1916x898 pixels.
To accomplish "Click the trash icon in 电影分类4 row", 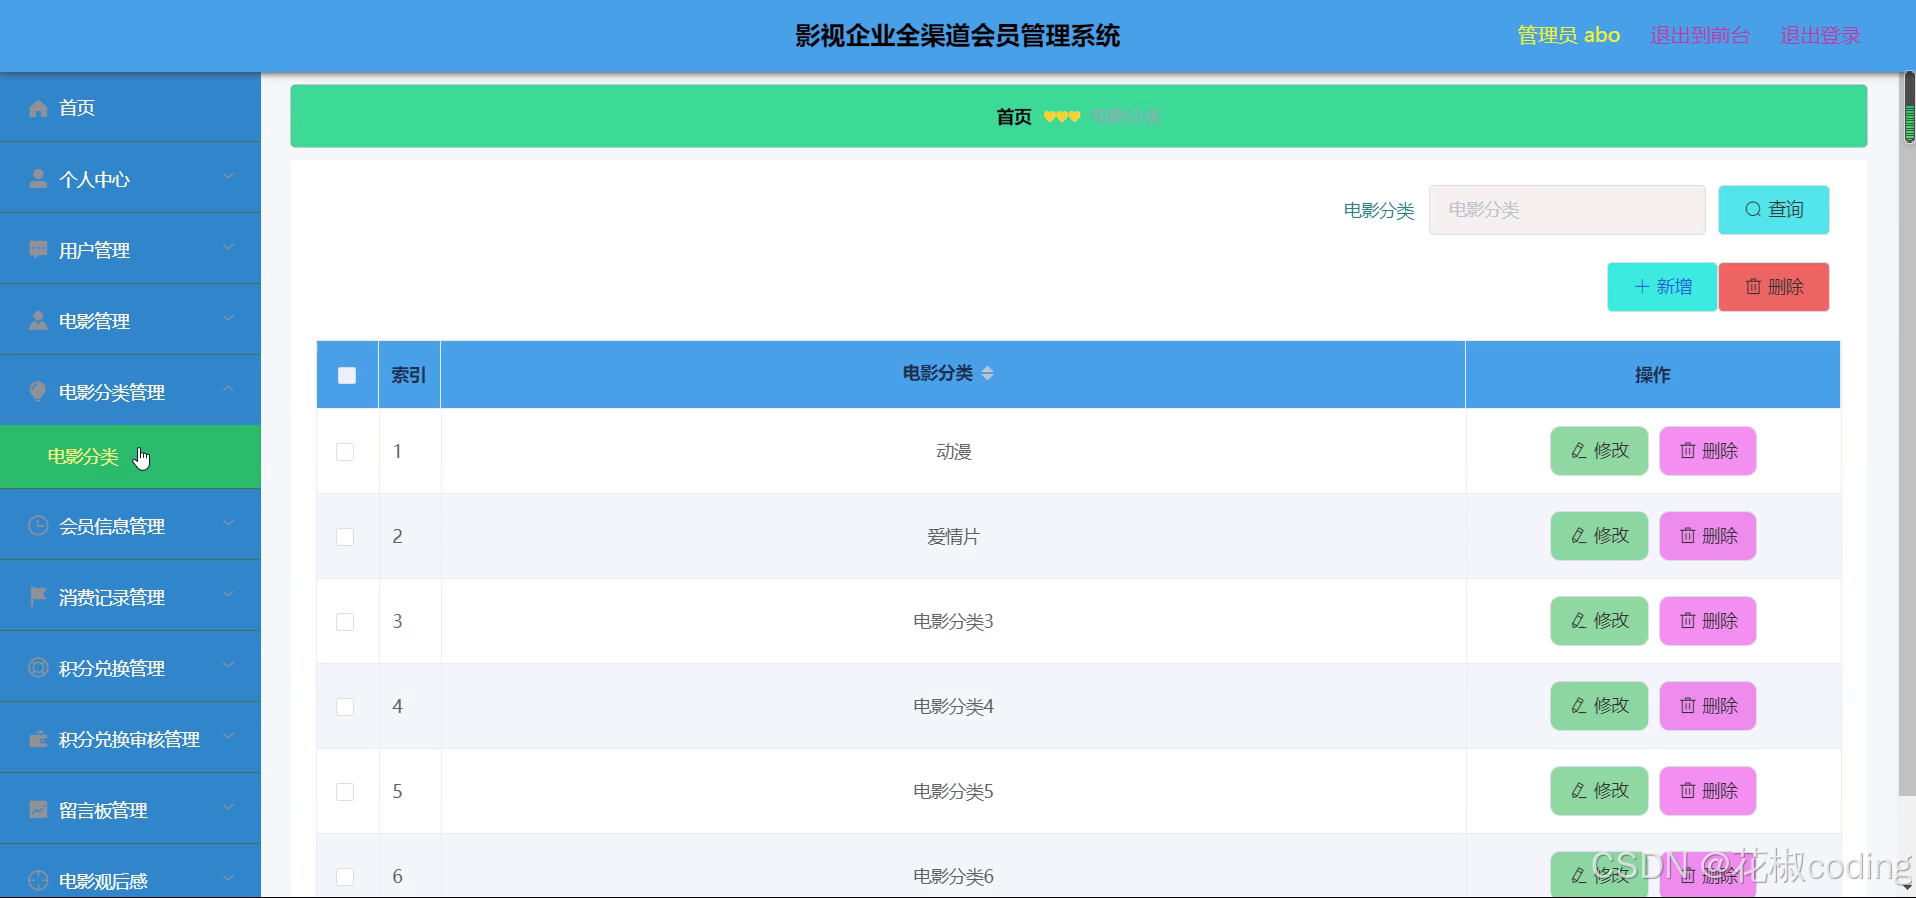I will [x=1688, y=706].
